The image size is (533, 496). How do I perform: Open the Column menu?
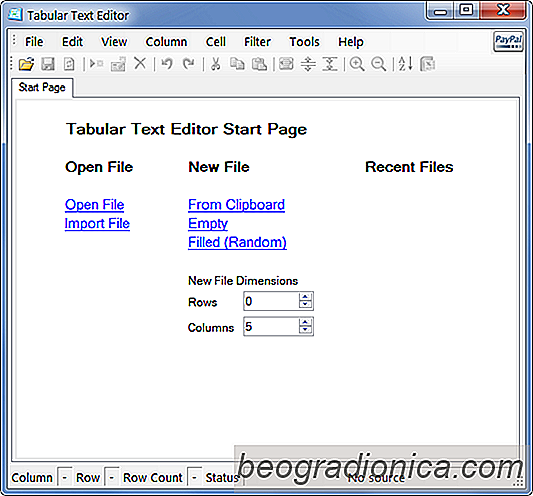click(x=166, y=42)
